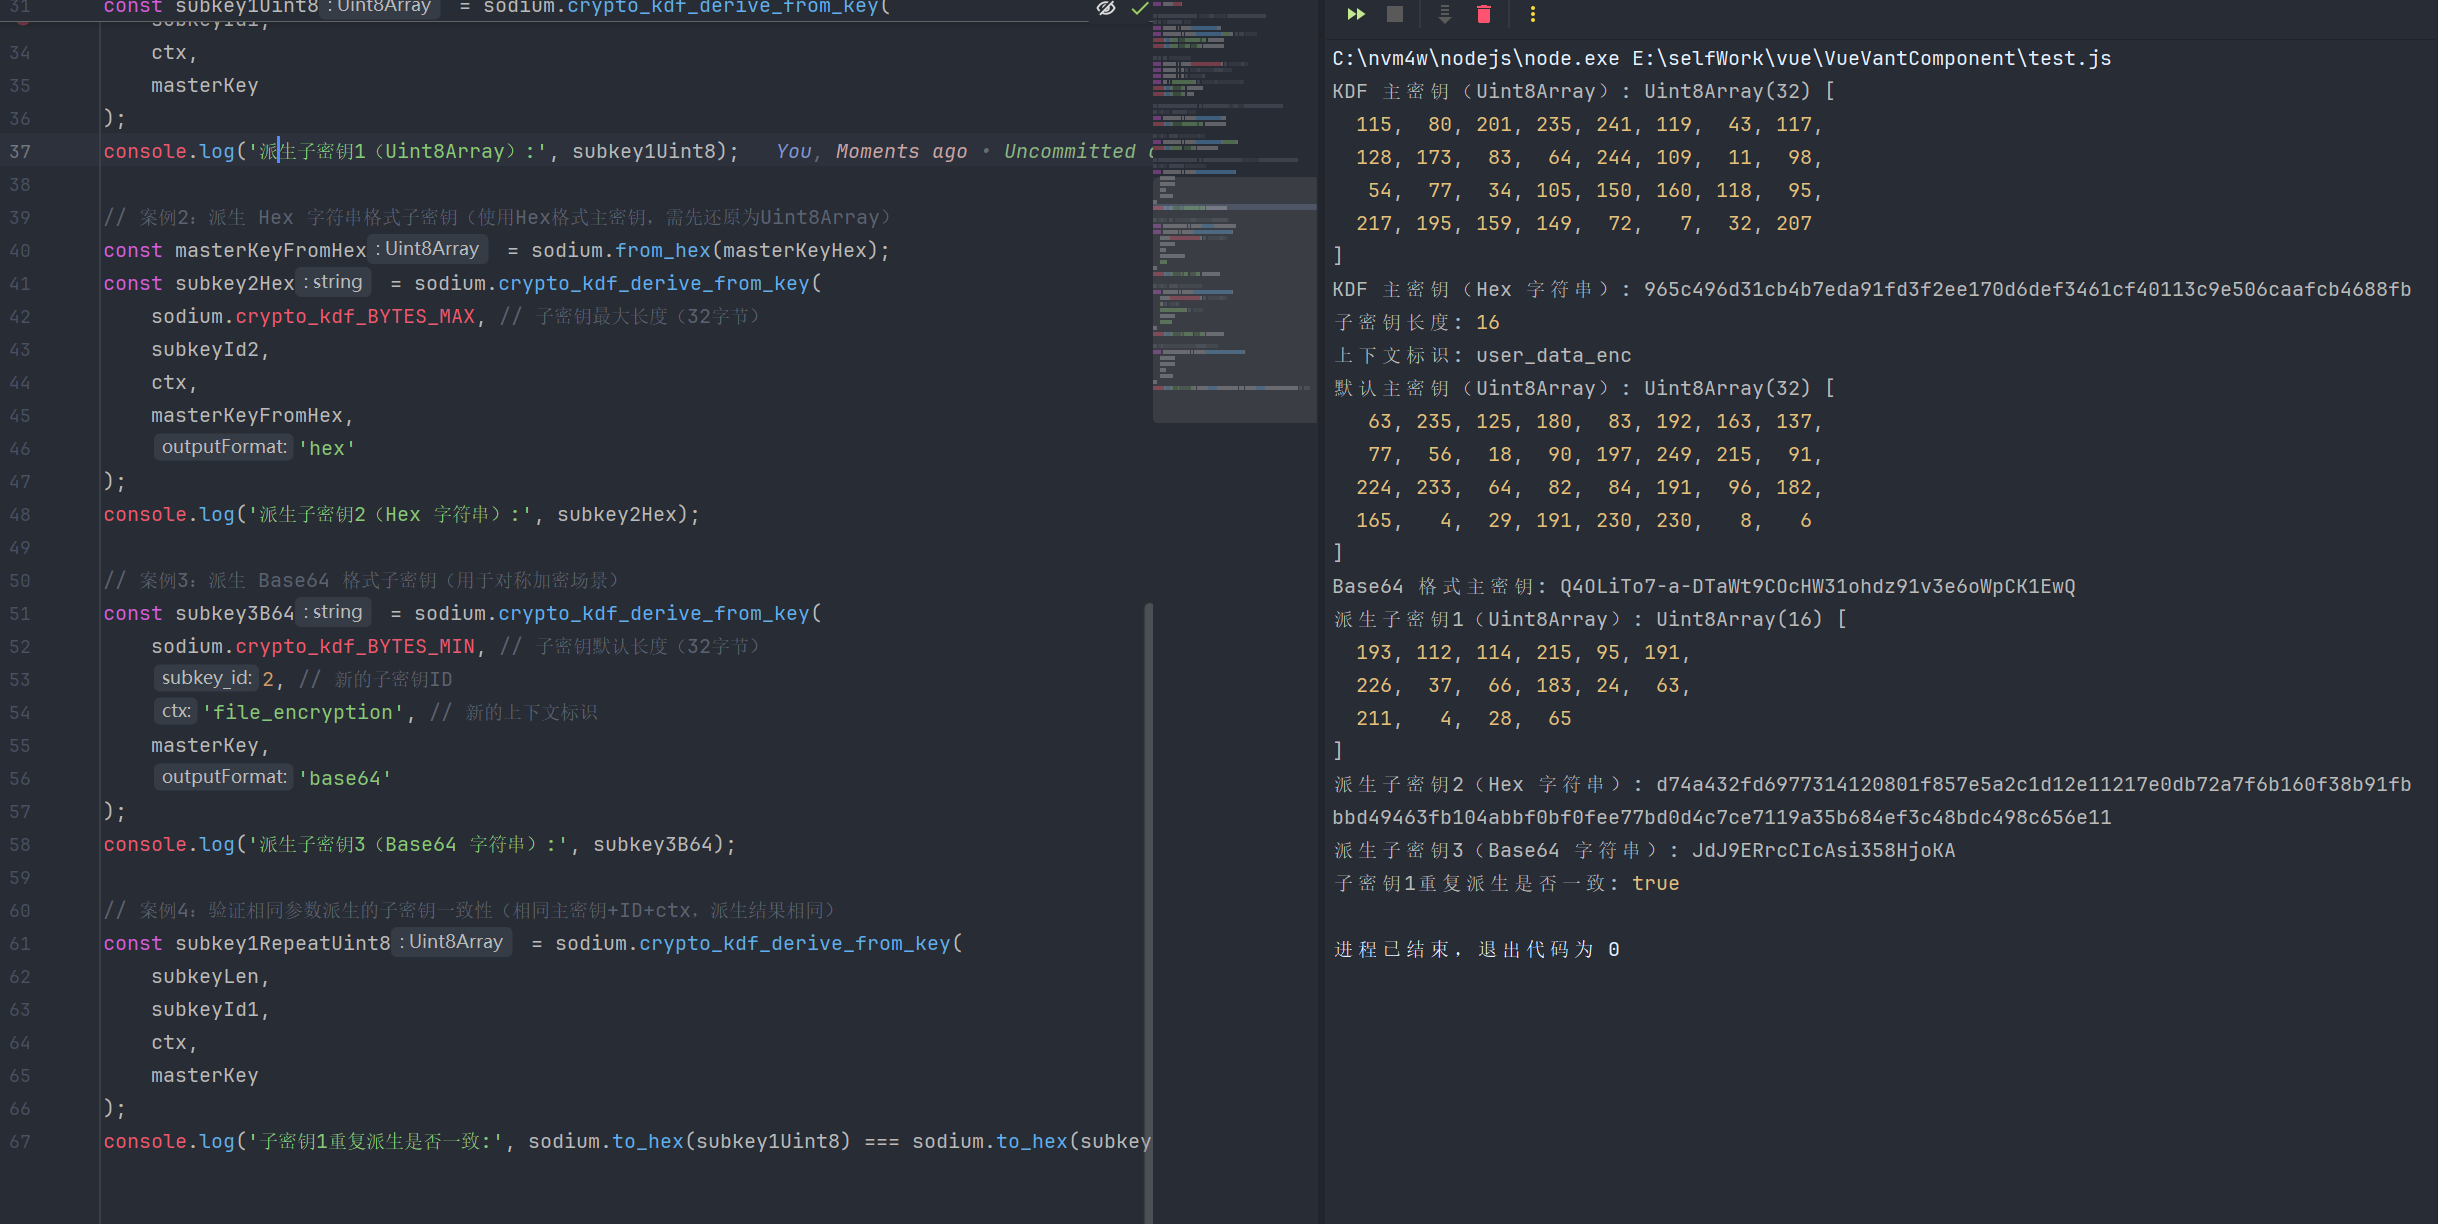
Task: Clear console output with red trash icon
Action: point(1484,14)
